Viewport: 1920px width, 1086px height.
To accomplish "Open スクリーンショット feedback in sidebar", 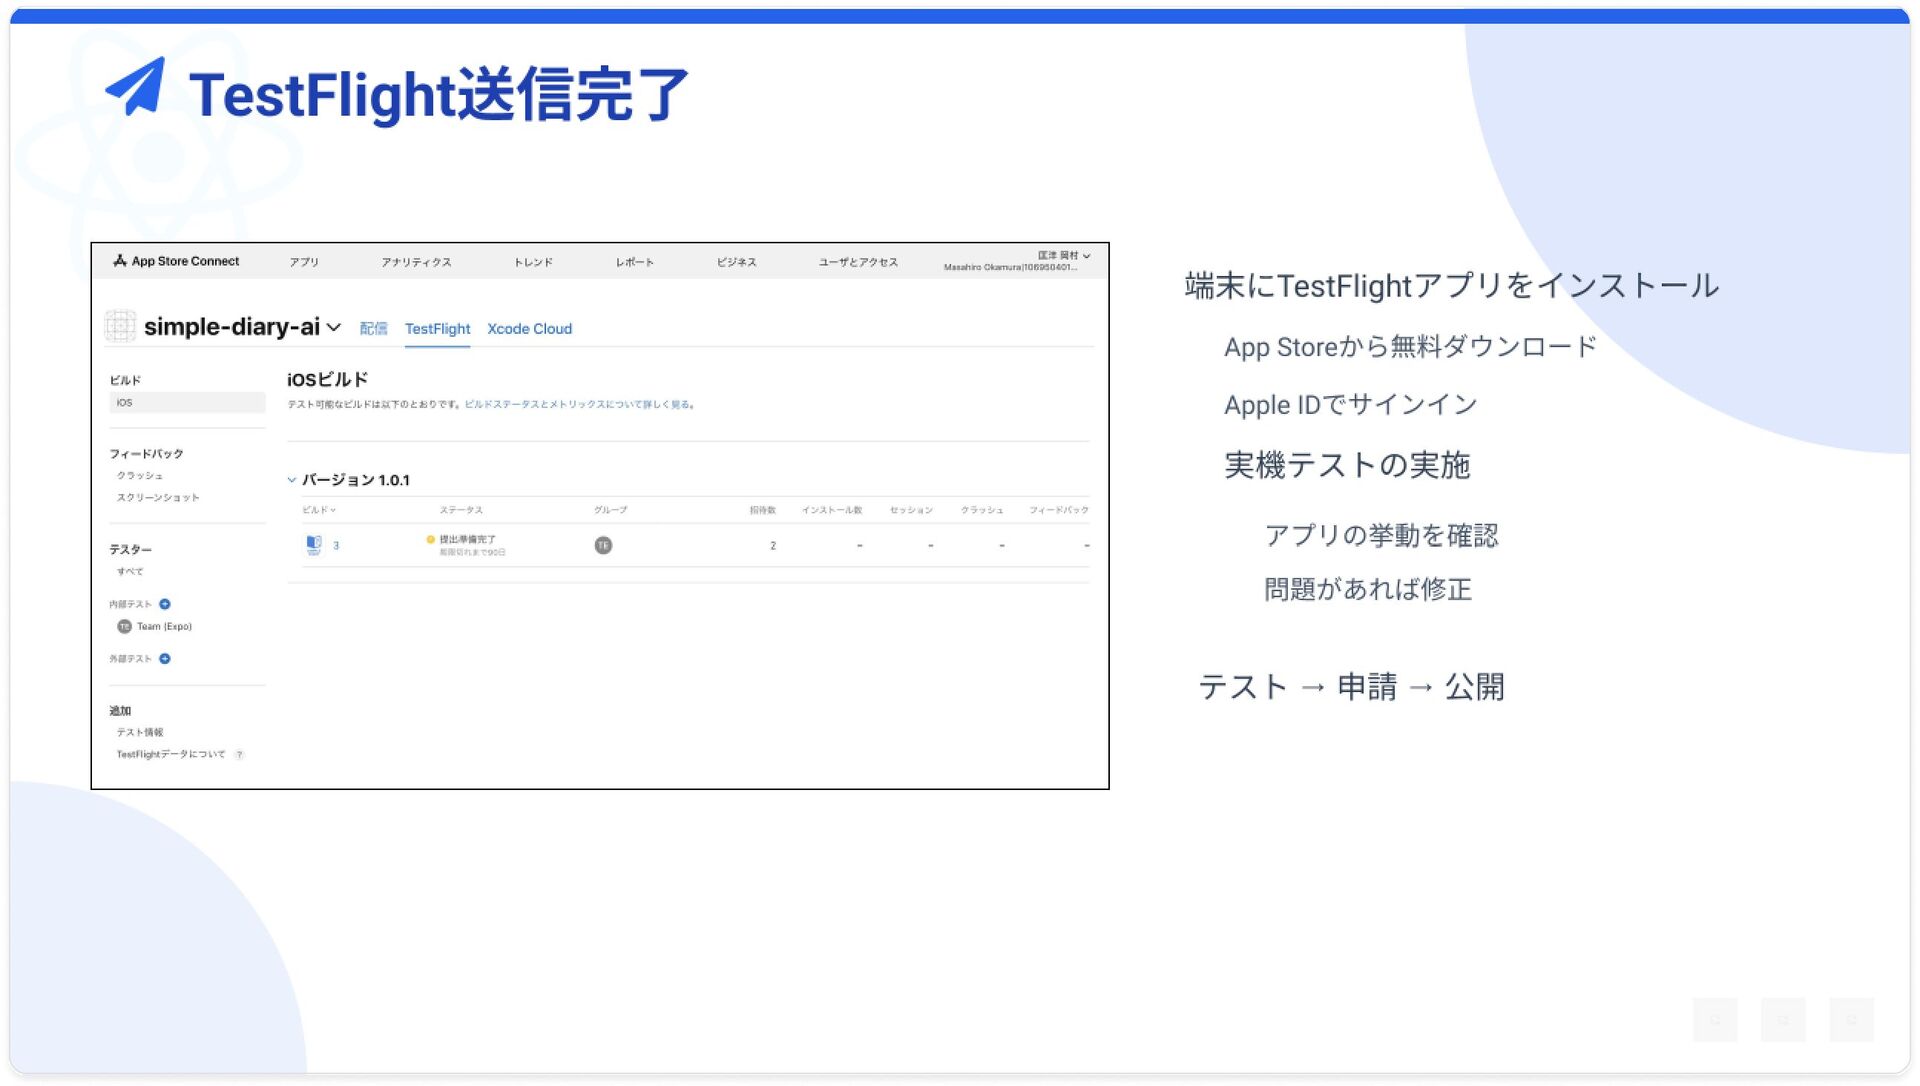I will (158, 498).
